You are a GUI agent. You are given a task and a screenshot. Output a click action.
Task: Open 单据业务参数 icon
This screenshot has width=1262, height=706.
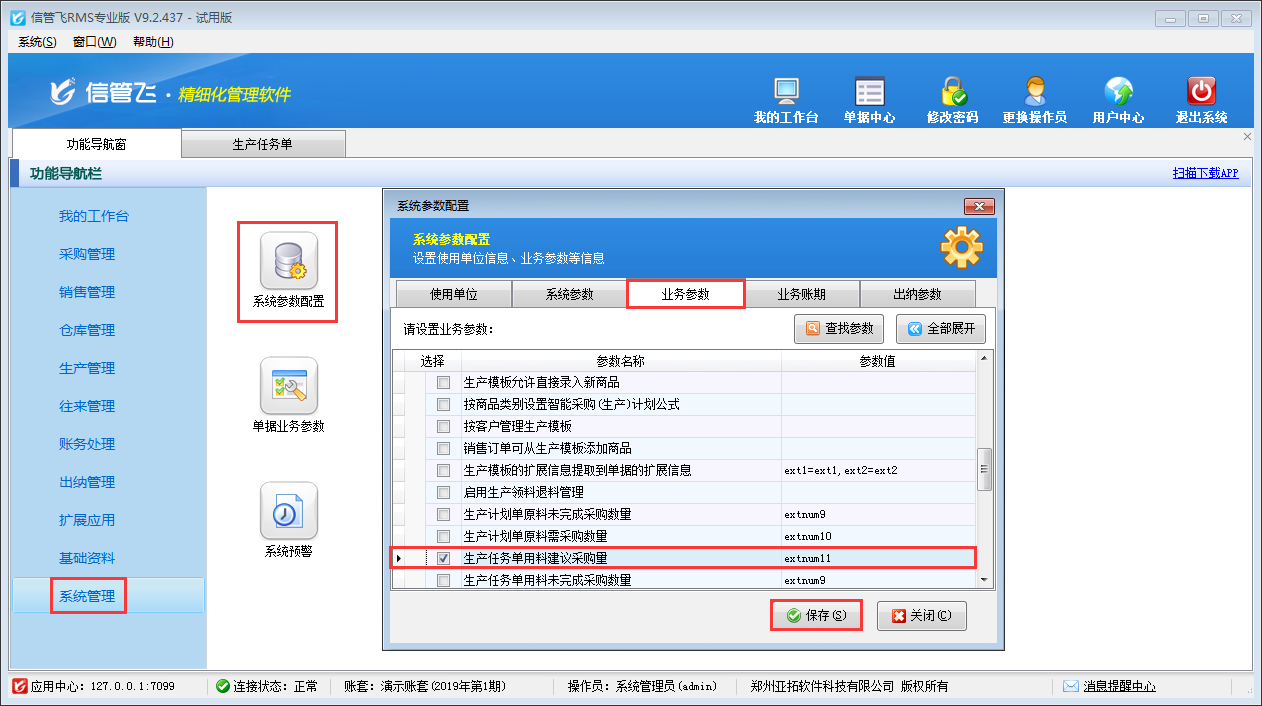click(288, 386)
